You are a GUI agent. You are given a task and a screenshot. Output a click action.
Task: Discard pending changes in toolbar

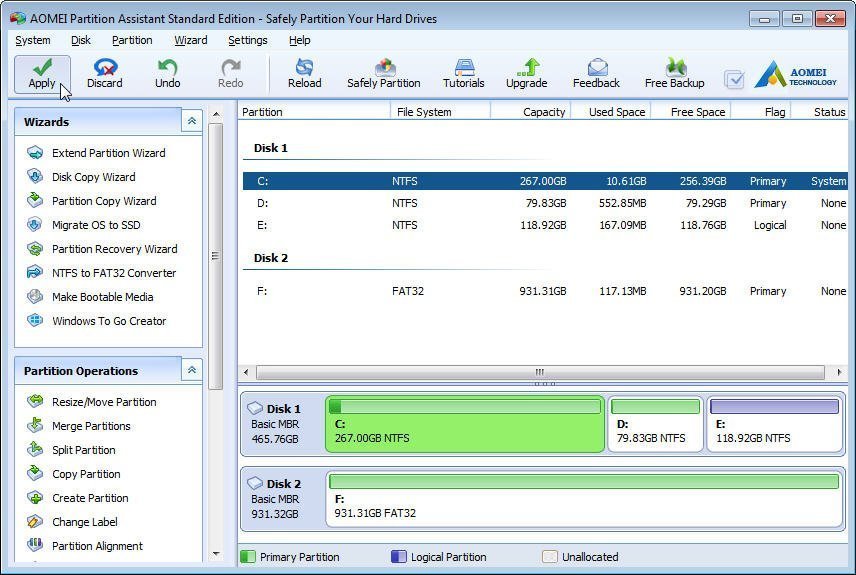pos(105,74)
